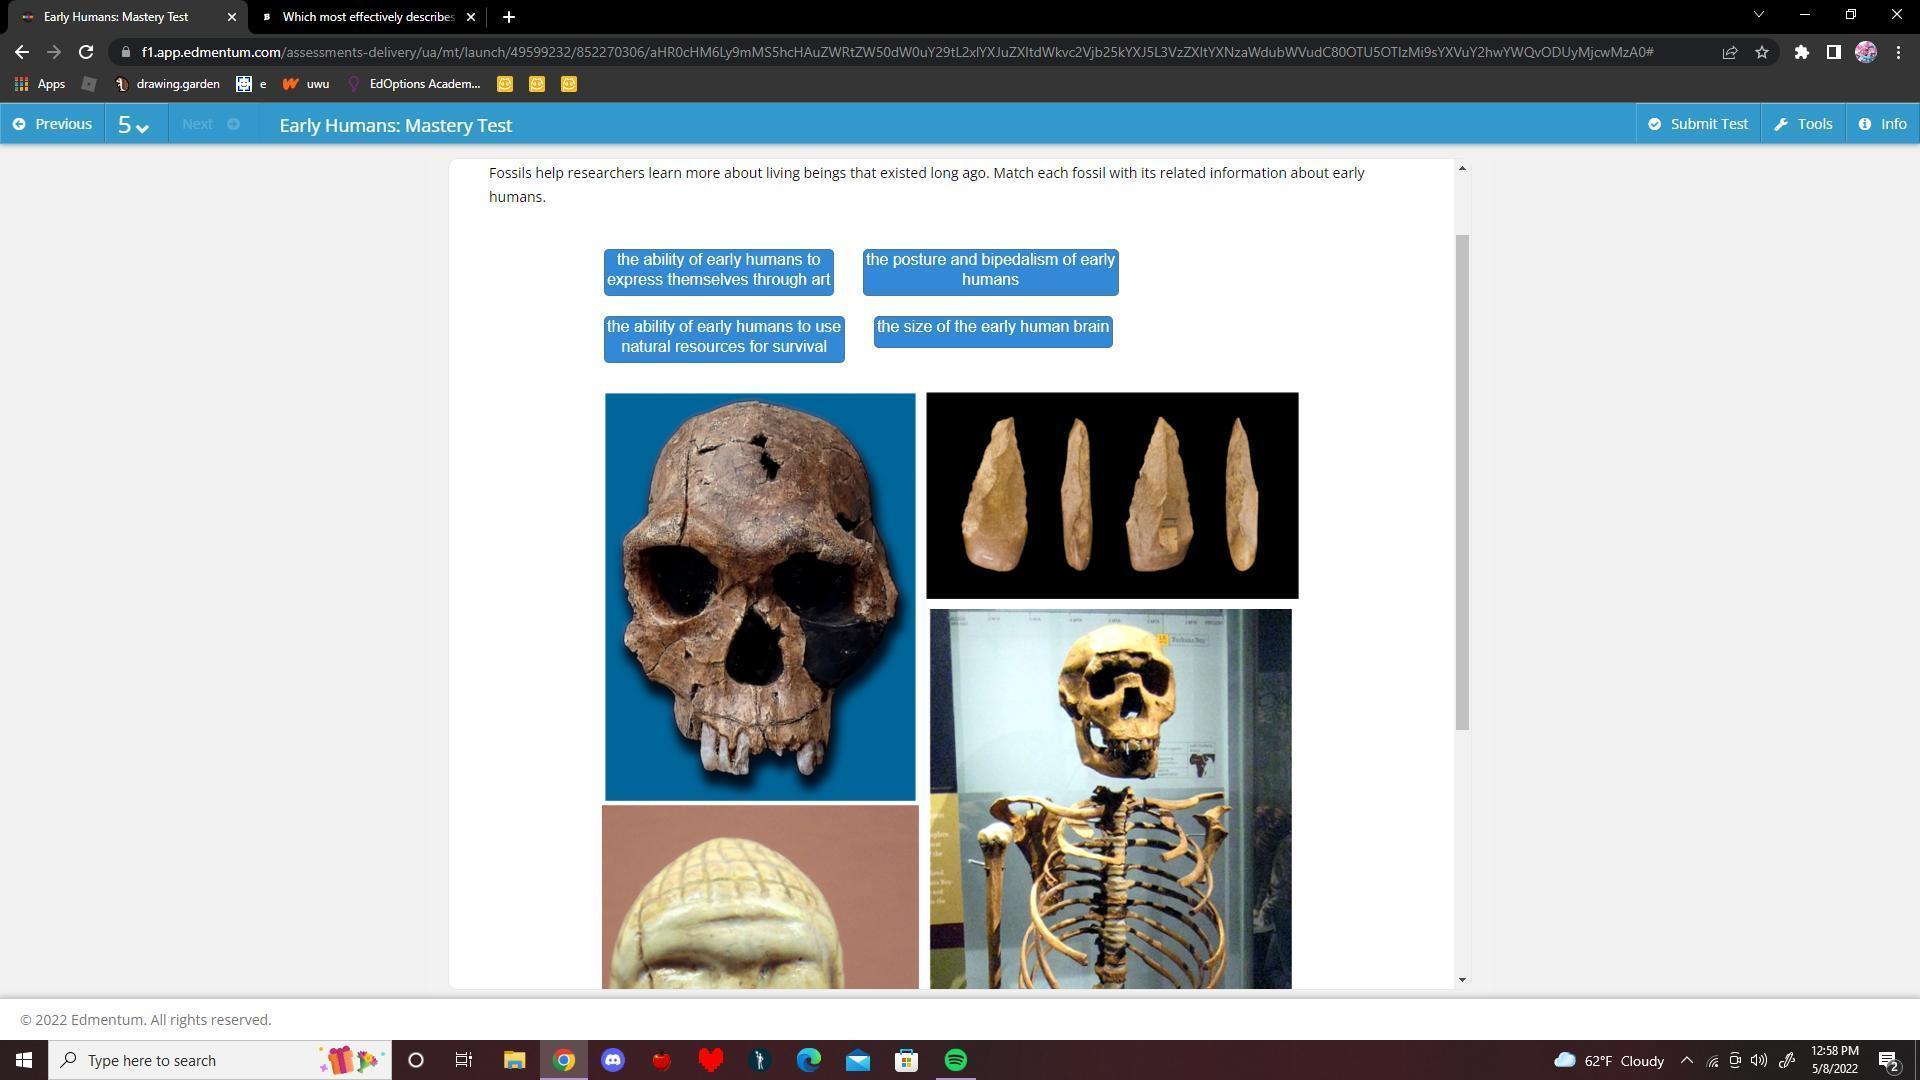The height and width of the screenshot is (1080, 1920).
Task: Open the Chrome extensions puzzle icon
Action: pyautogui.click(x=1801, y=52)
